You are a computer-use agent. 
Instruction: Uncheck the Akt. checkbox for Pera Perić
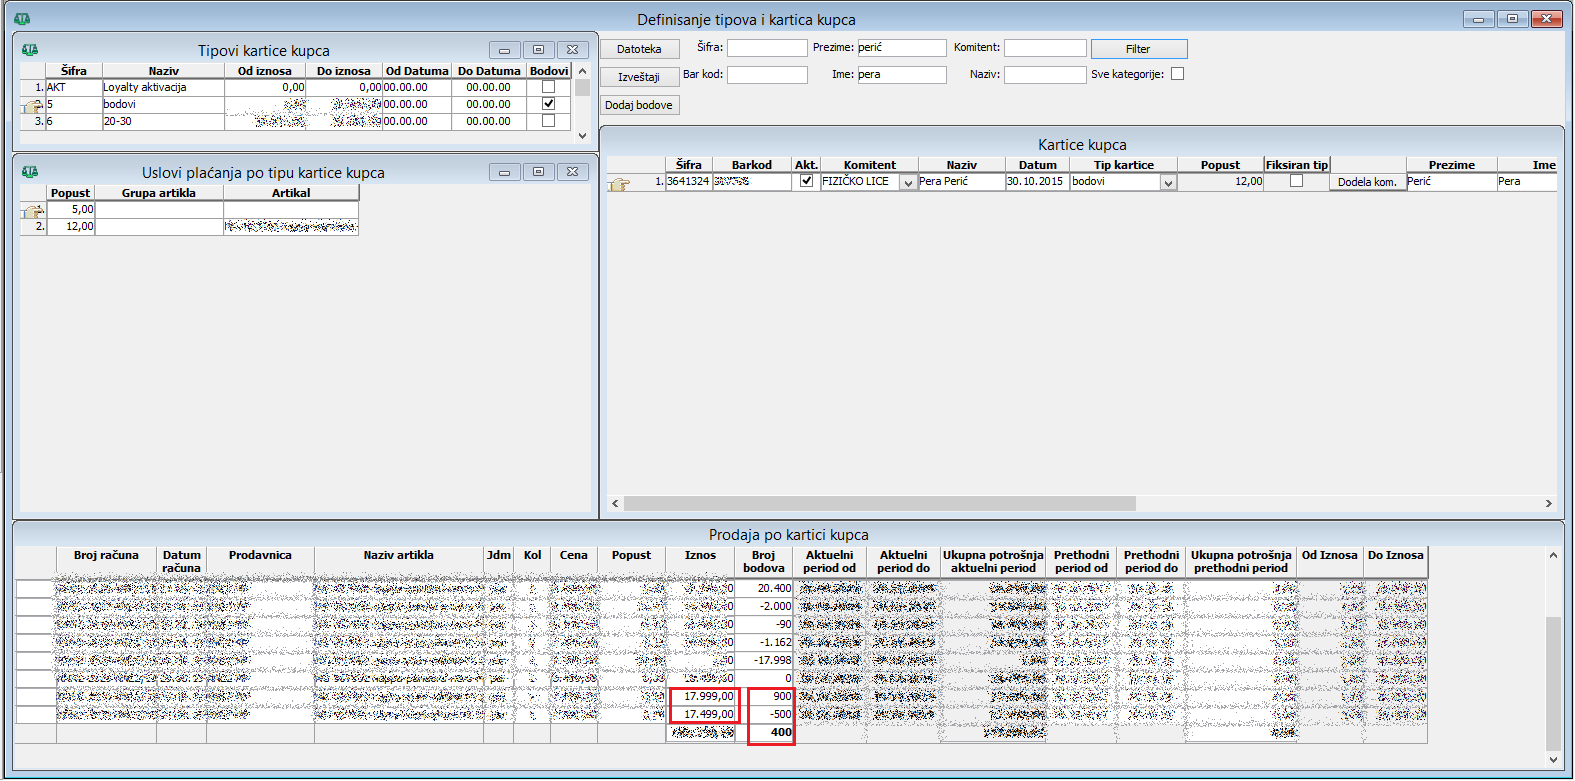pos(806,181)
